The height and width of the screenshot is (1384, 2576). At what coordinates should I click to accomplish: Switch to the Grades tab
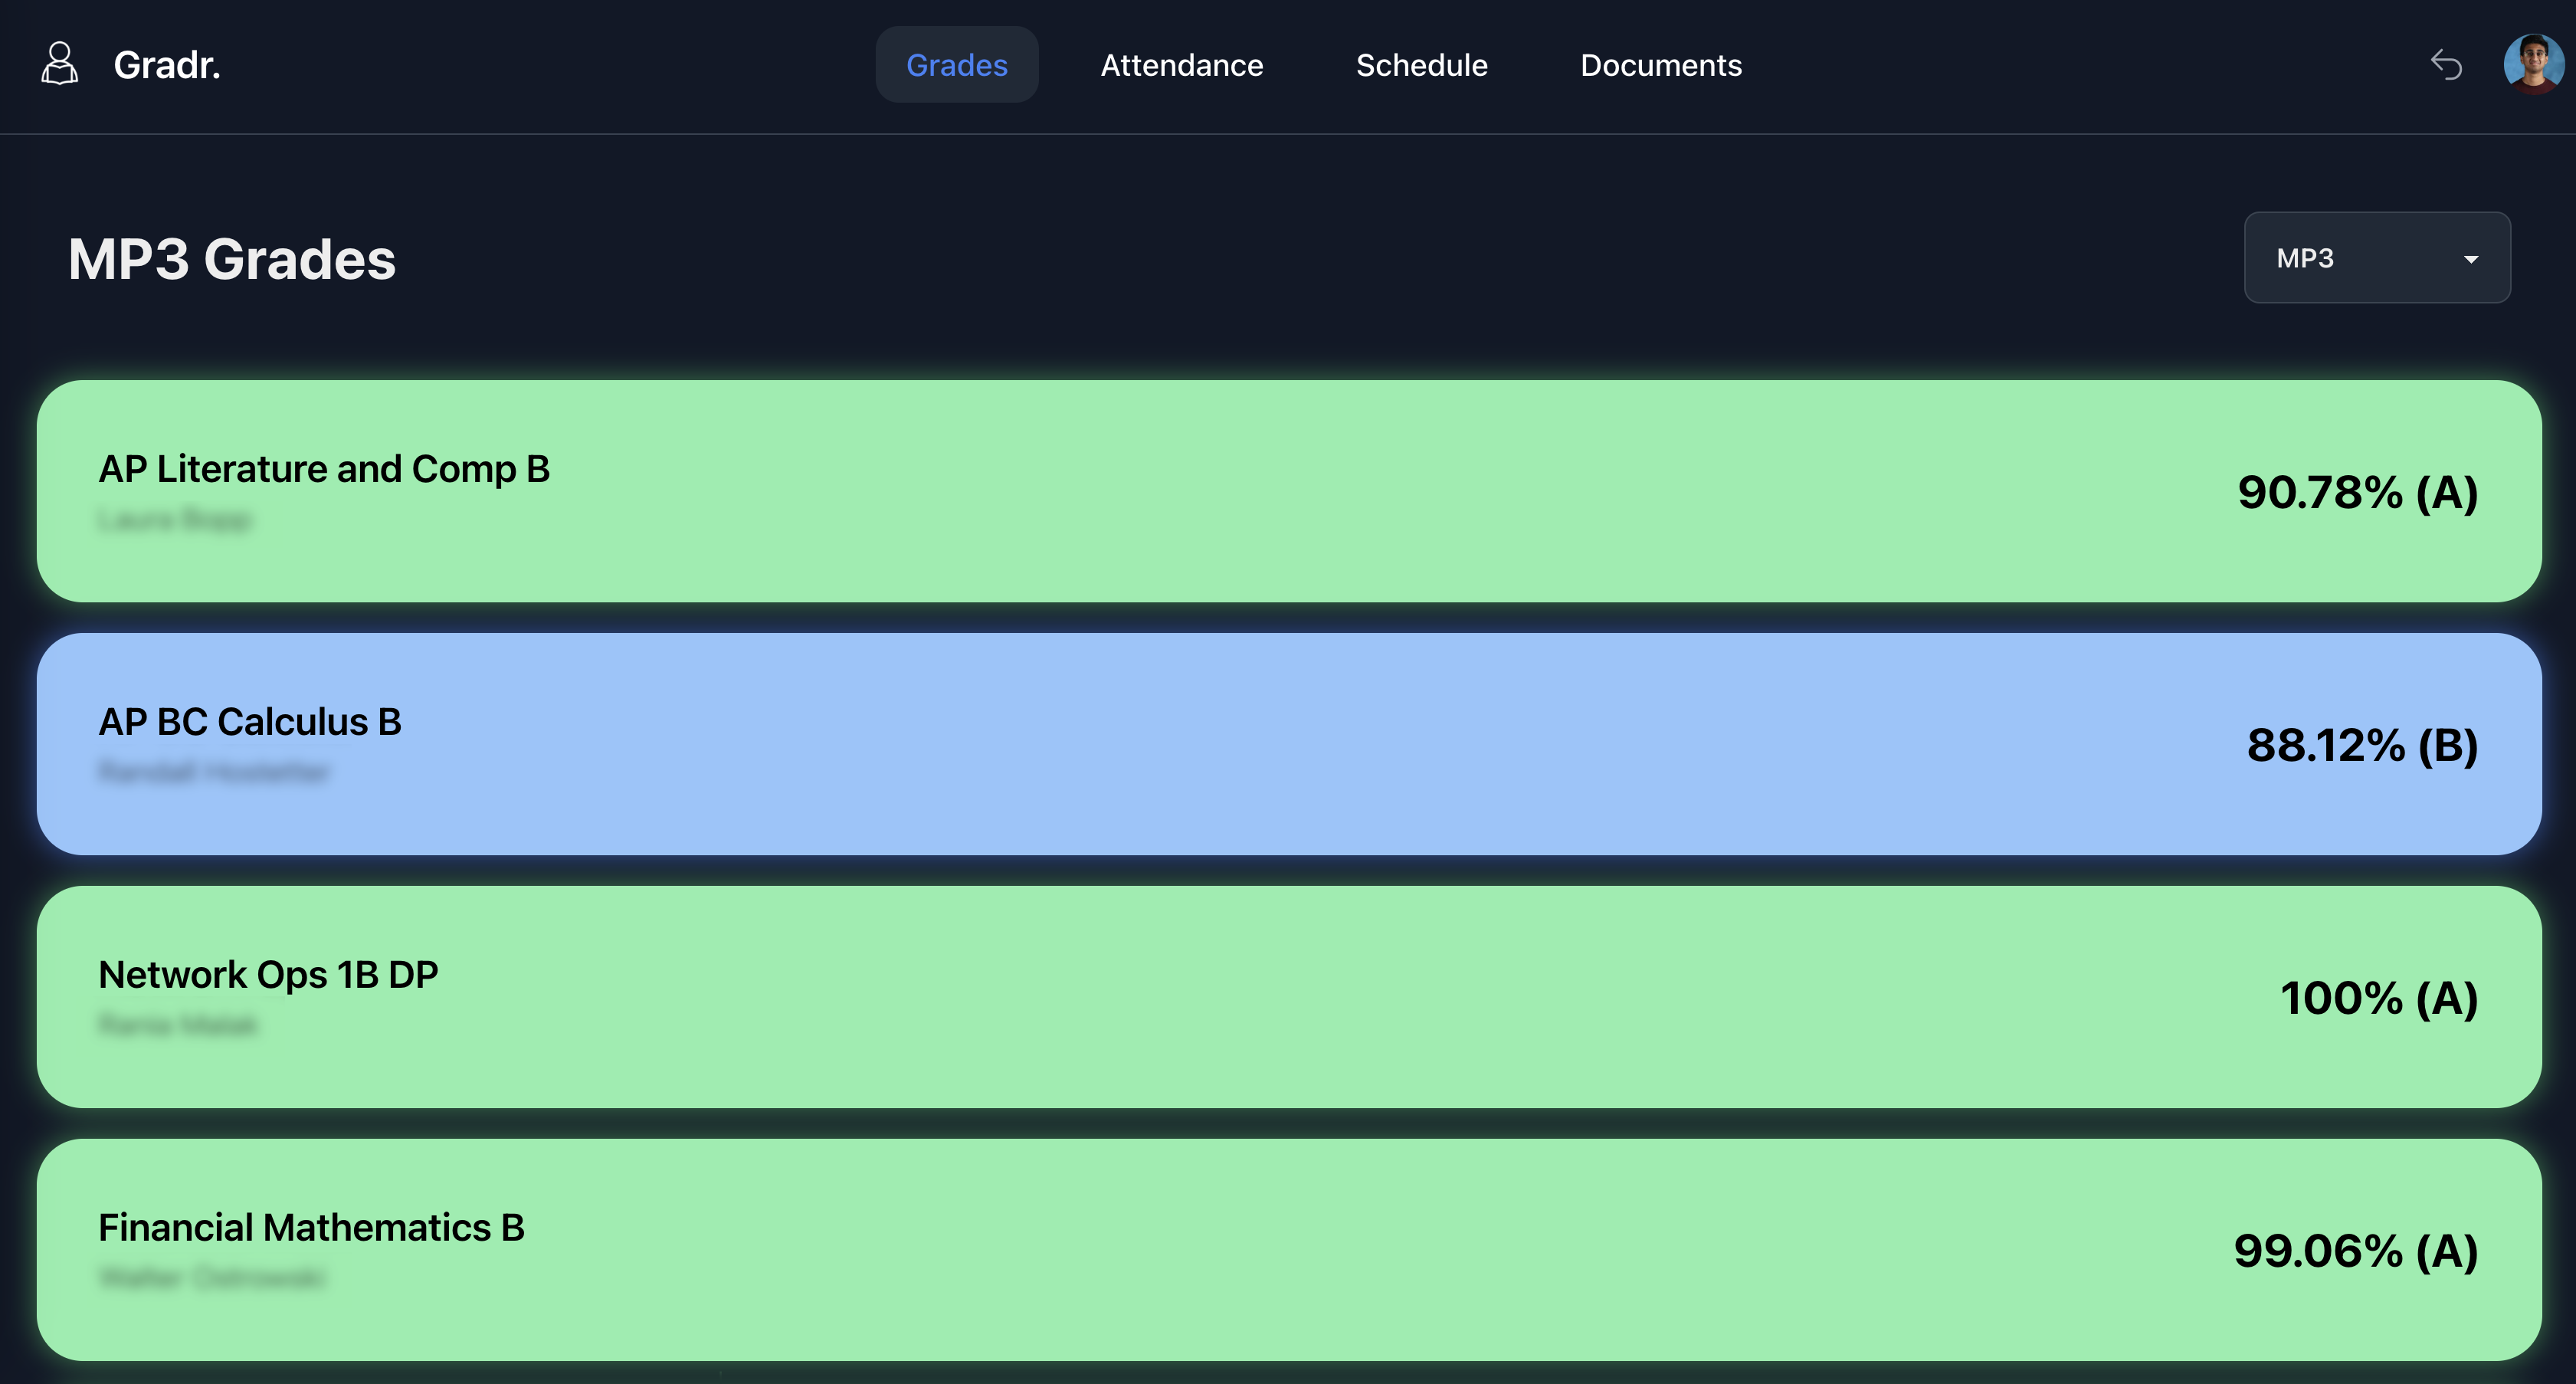point(956,65)
